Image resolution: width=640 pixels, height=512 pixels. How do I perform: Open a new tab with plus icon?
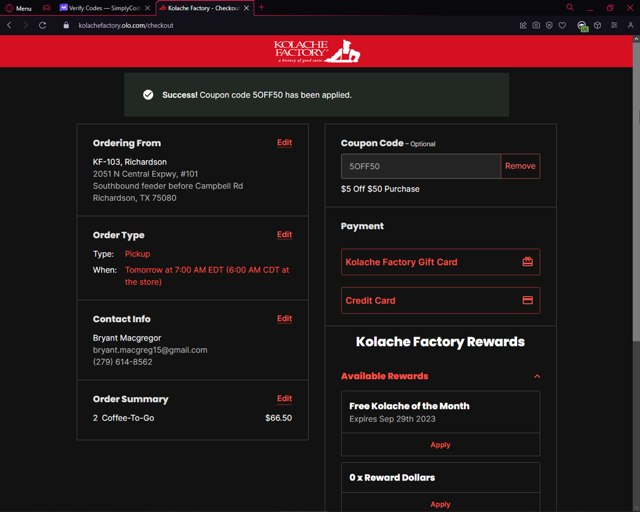point(262,7)
